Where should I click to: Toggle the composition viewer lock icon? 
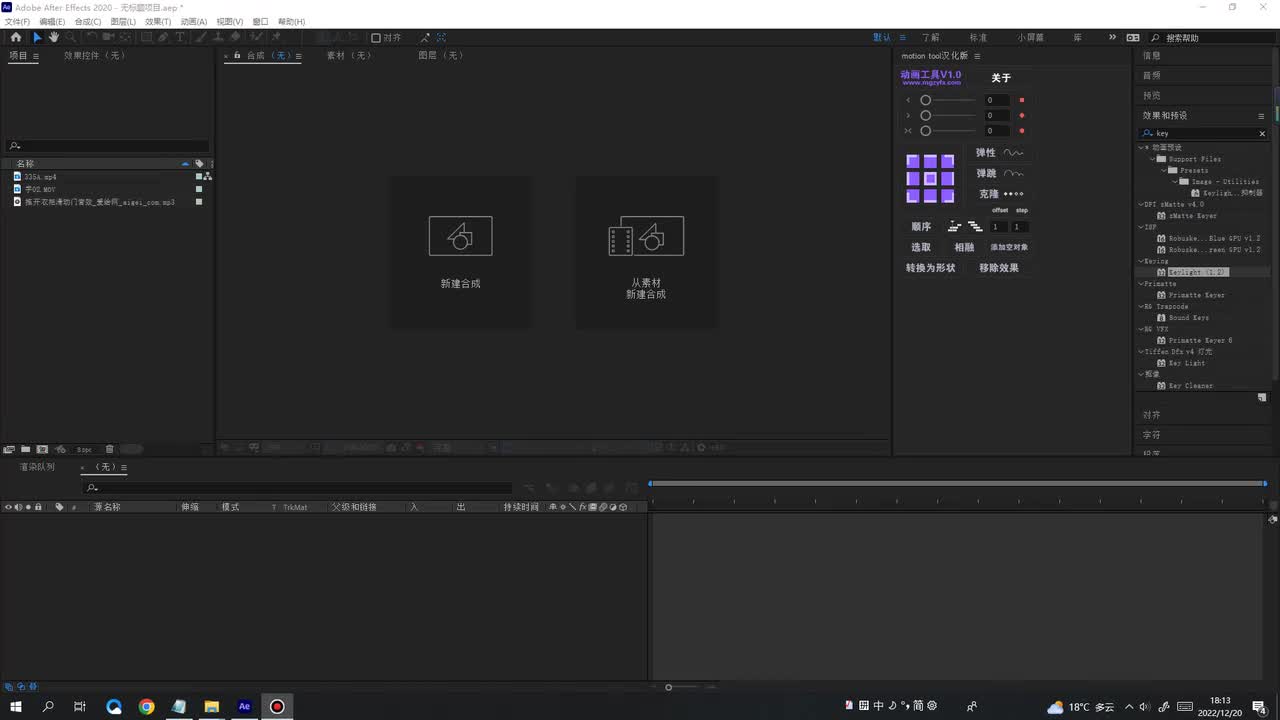pos(237,56)
